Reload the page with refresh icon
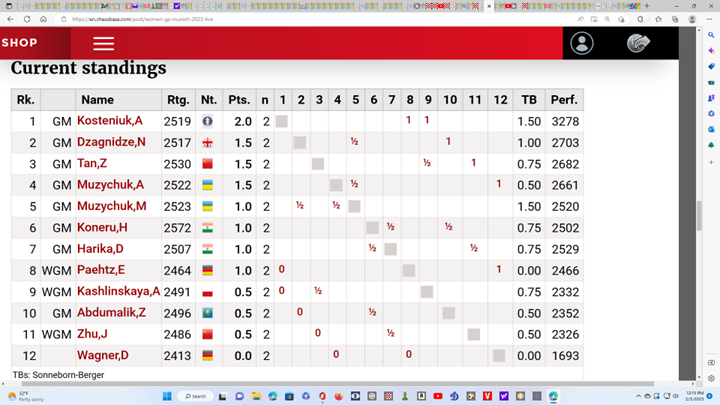Screen dimensions: 720x405 [x=27, y=19]
